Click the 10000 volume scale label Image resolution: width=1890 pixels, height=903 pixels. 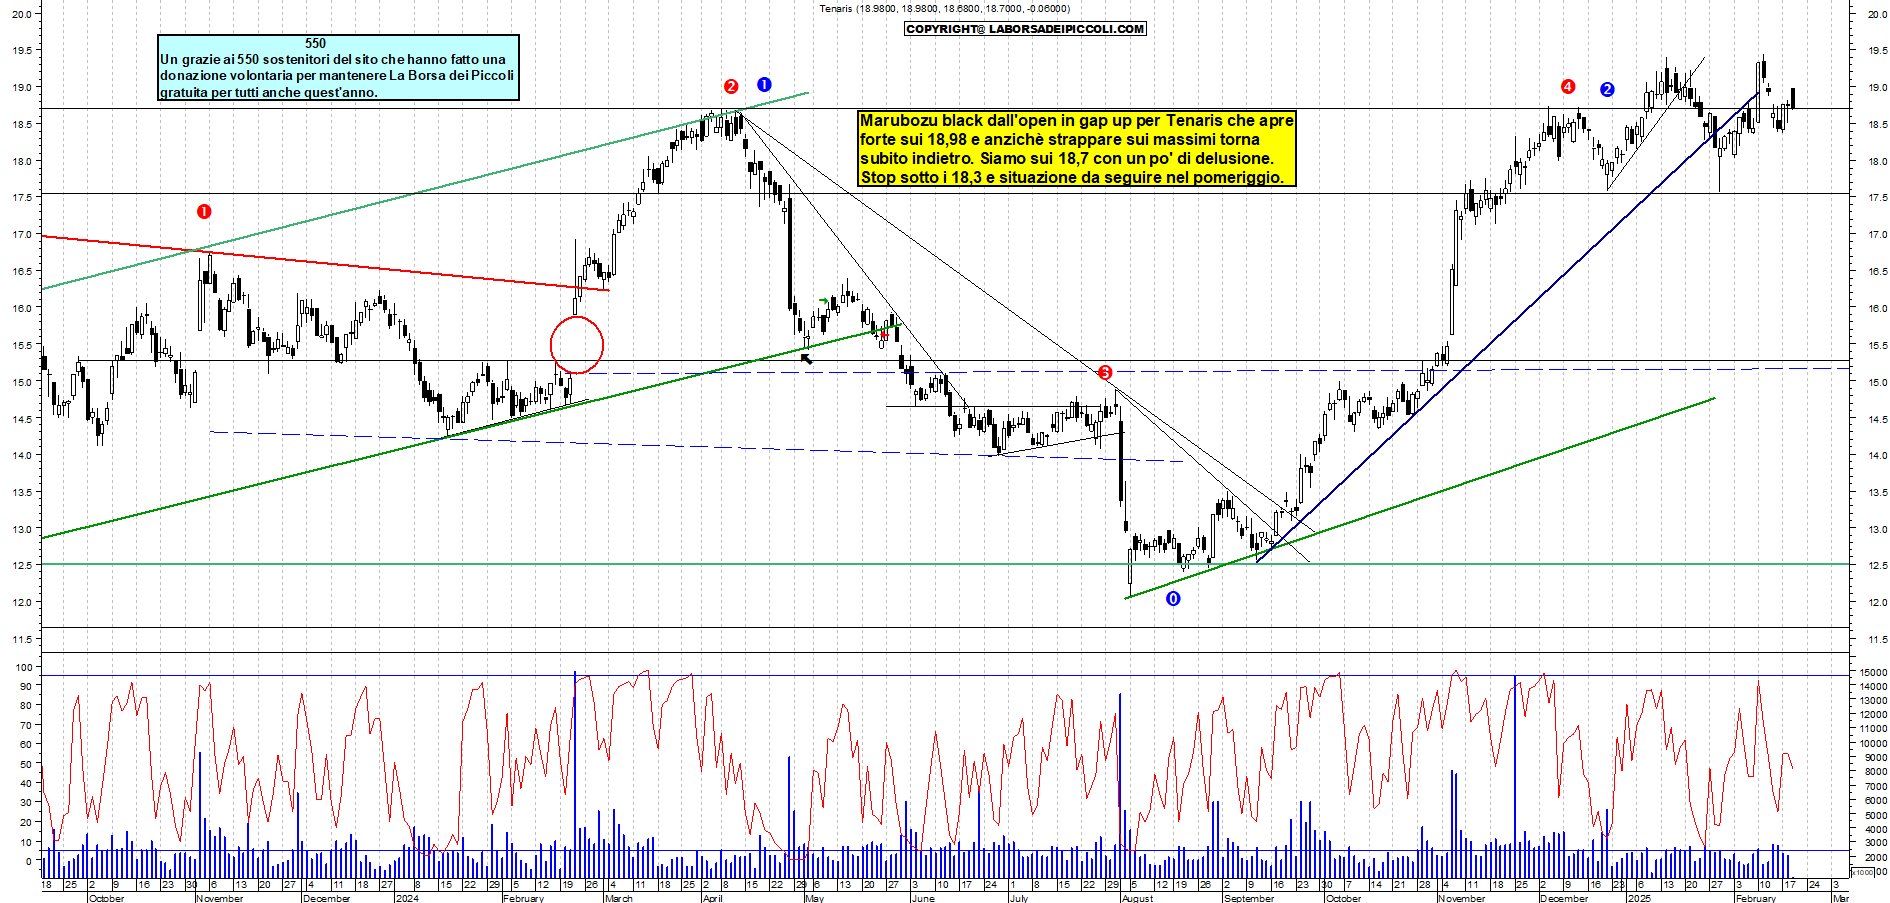point(1873,743)
